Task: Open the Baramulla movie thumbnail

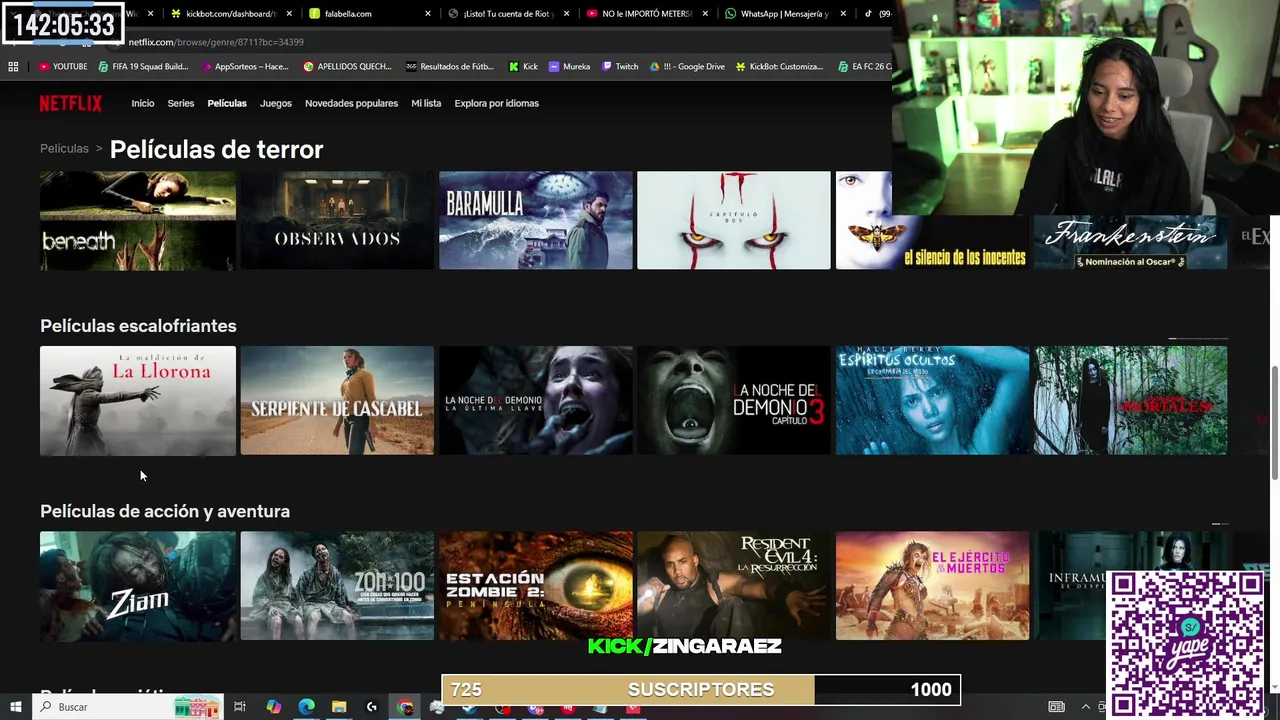Action: tap(536, 220)
